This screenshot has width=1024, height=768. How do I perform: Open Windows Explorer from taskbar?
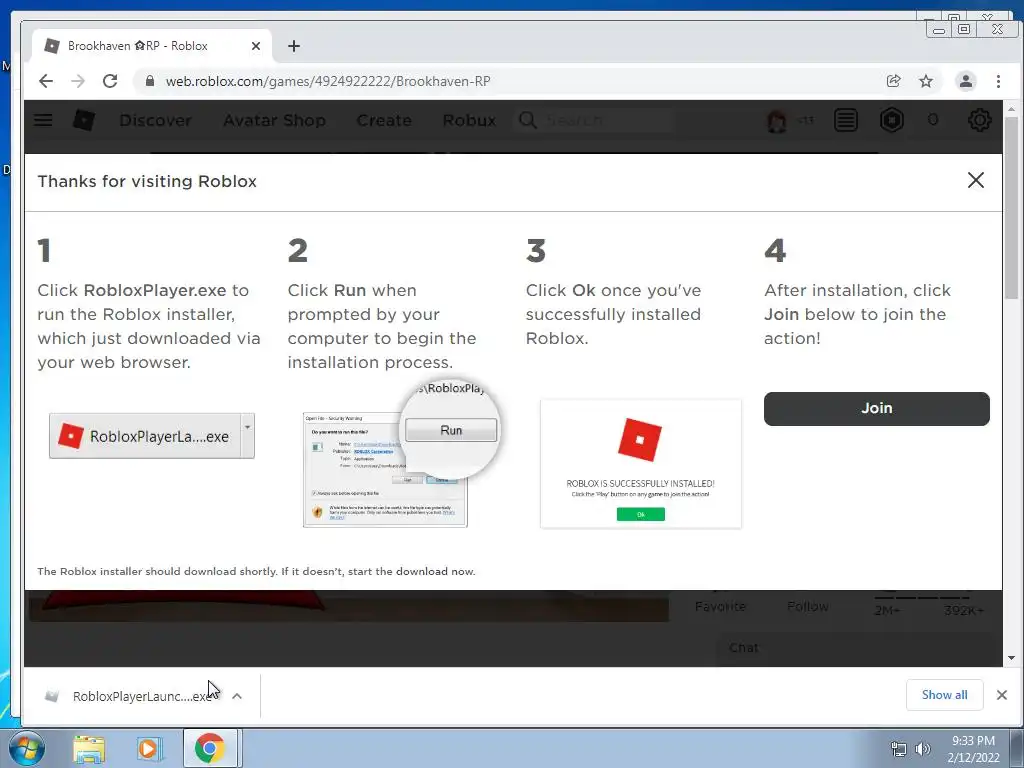coord(89,749)
